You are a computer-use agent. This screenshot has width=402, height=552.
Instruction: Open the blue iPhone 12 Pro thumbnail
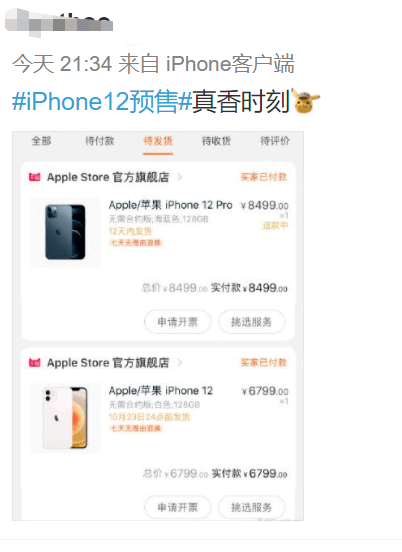point(65,232)
